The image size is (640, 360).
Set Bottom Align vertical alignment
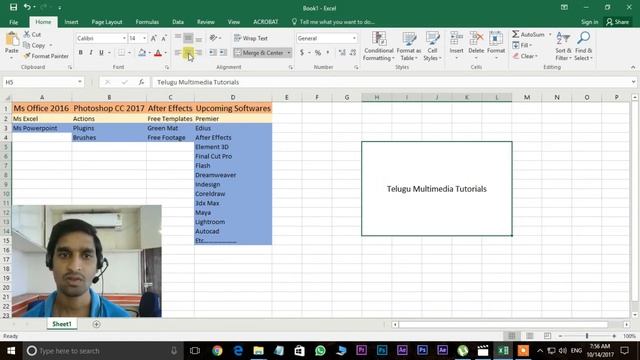point(198,38)
